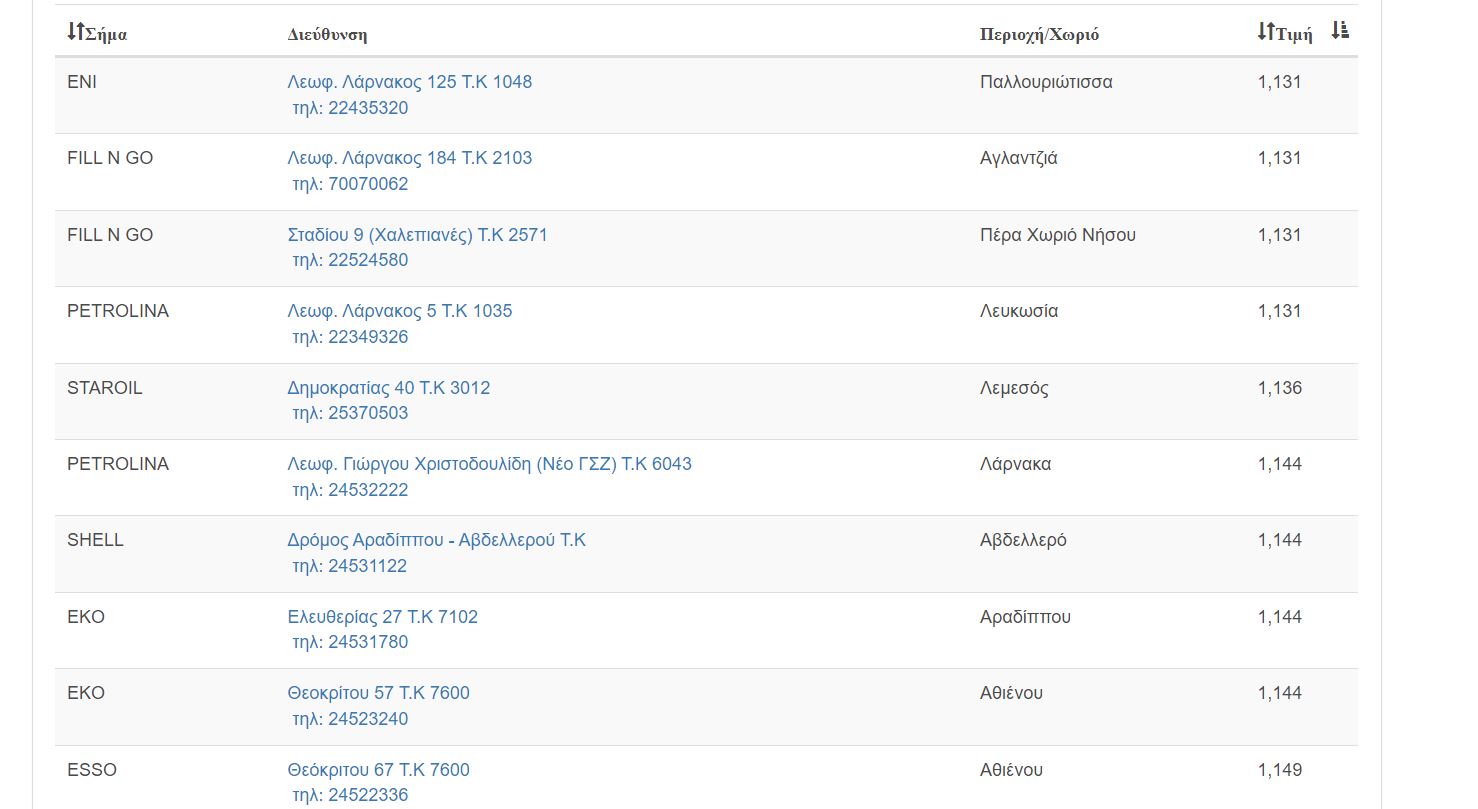Open Θεοκρίτου 57 Τ.Κ 7600 address link
Viewport: 1478px width, 809px height.
tap(378, 693)
